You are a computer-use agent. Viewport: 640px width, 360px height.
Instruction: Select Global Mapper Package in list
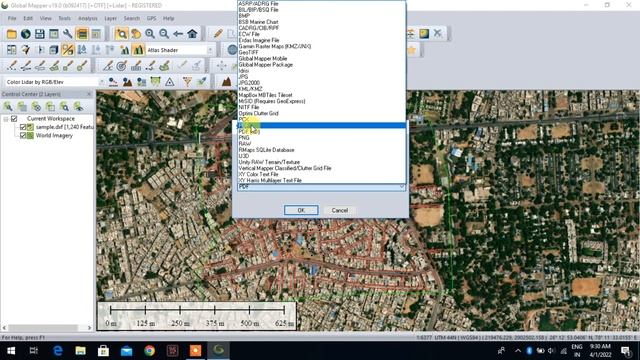point(322,64)
